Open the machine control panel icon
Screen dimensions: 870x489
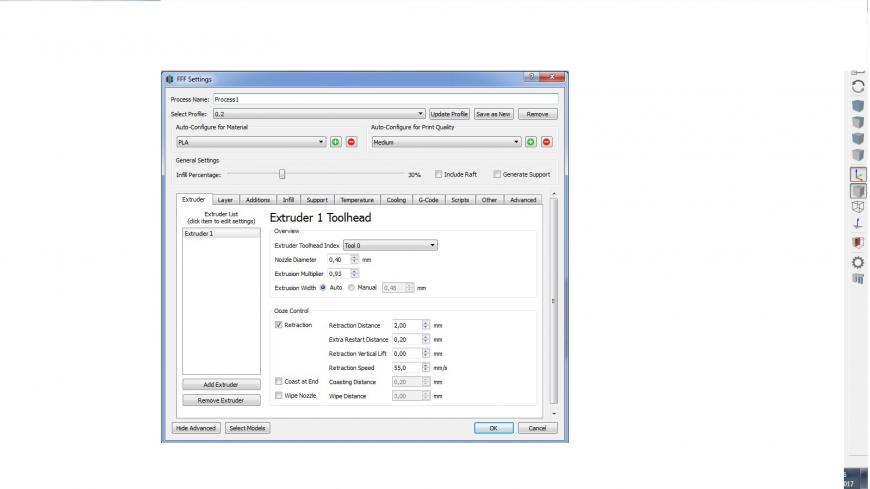pyautogui.click(x=858, y=279)
